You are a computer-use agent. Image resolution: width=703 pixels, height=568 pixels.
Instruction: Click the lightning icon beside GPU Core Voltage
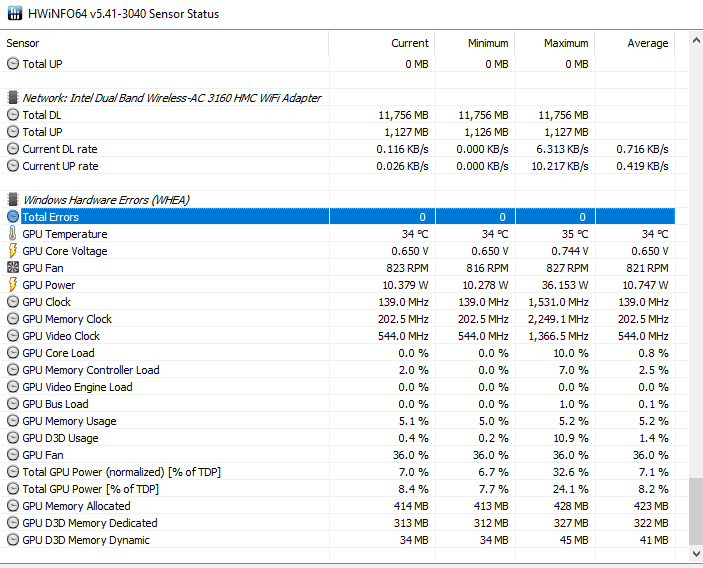click(x=13, y=251)
